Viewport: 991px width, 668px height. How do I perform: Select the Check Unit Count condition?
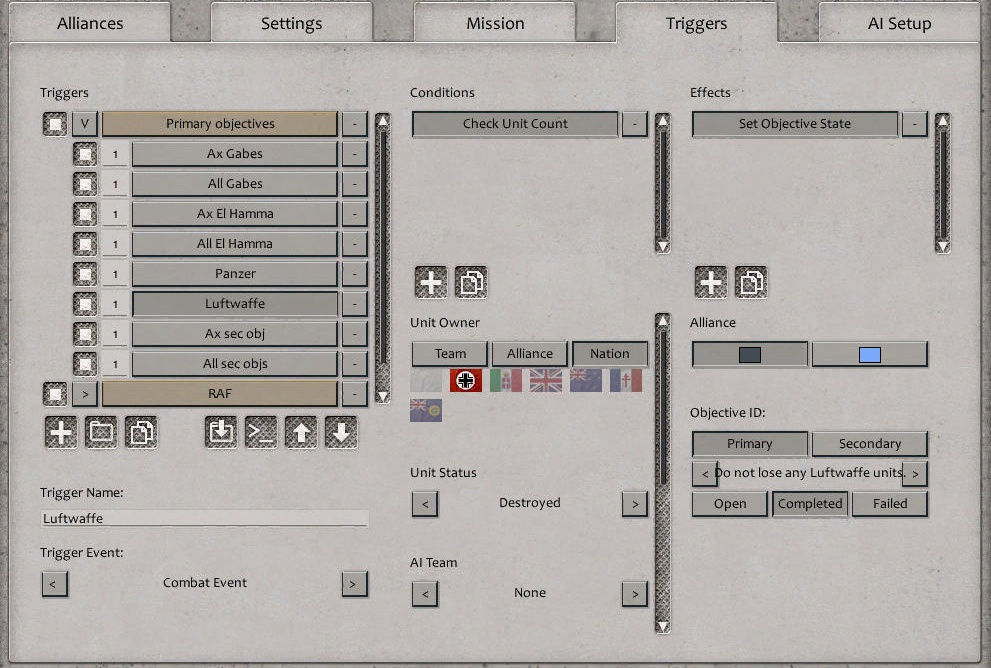(515, 124)
